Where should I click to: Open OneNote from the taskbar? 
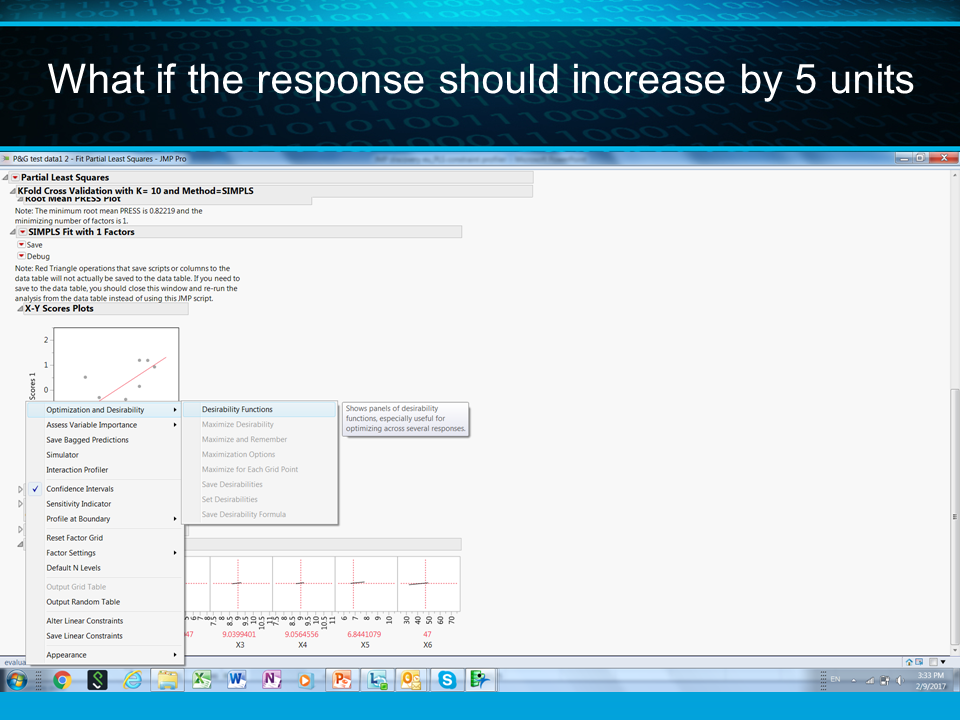(x=271, y=680)
